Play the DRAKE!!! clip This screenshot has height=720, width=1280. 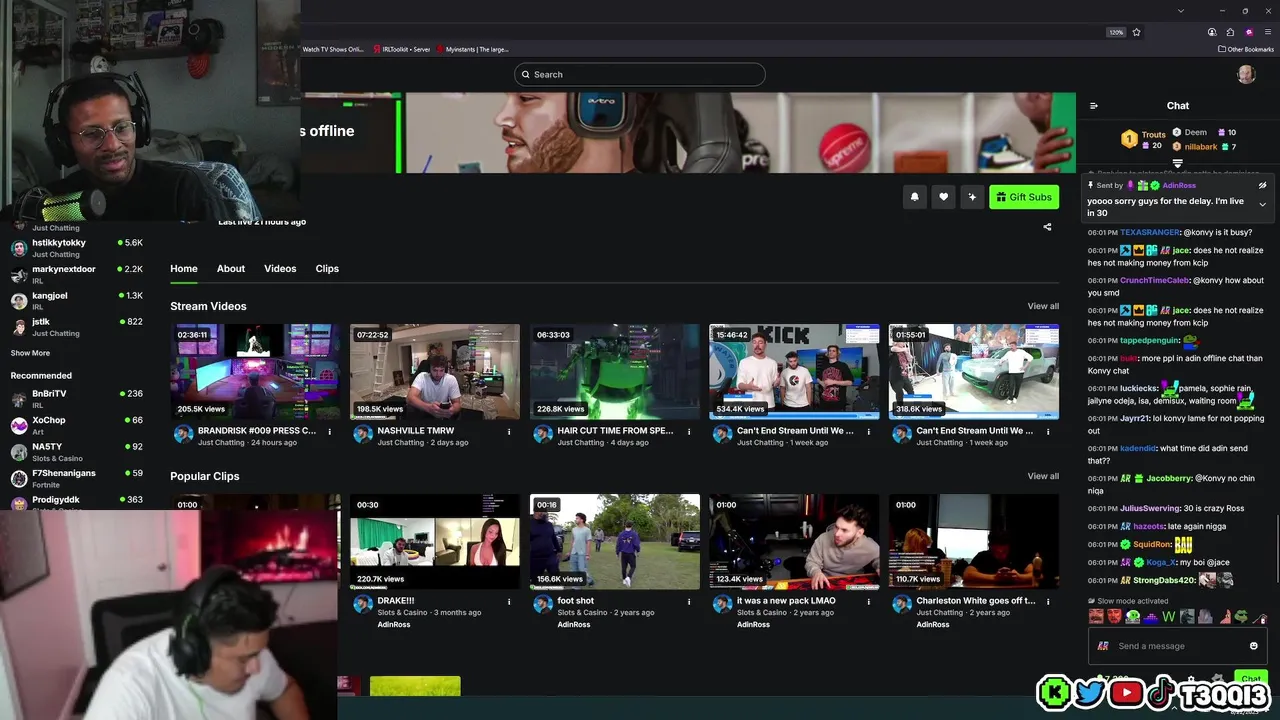point(435,541)
